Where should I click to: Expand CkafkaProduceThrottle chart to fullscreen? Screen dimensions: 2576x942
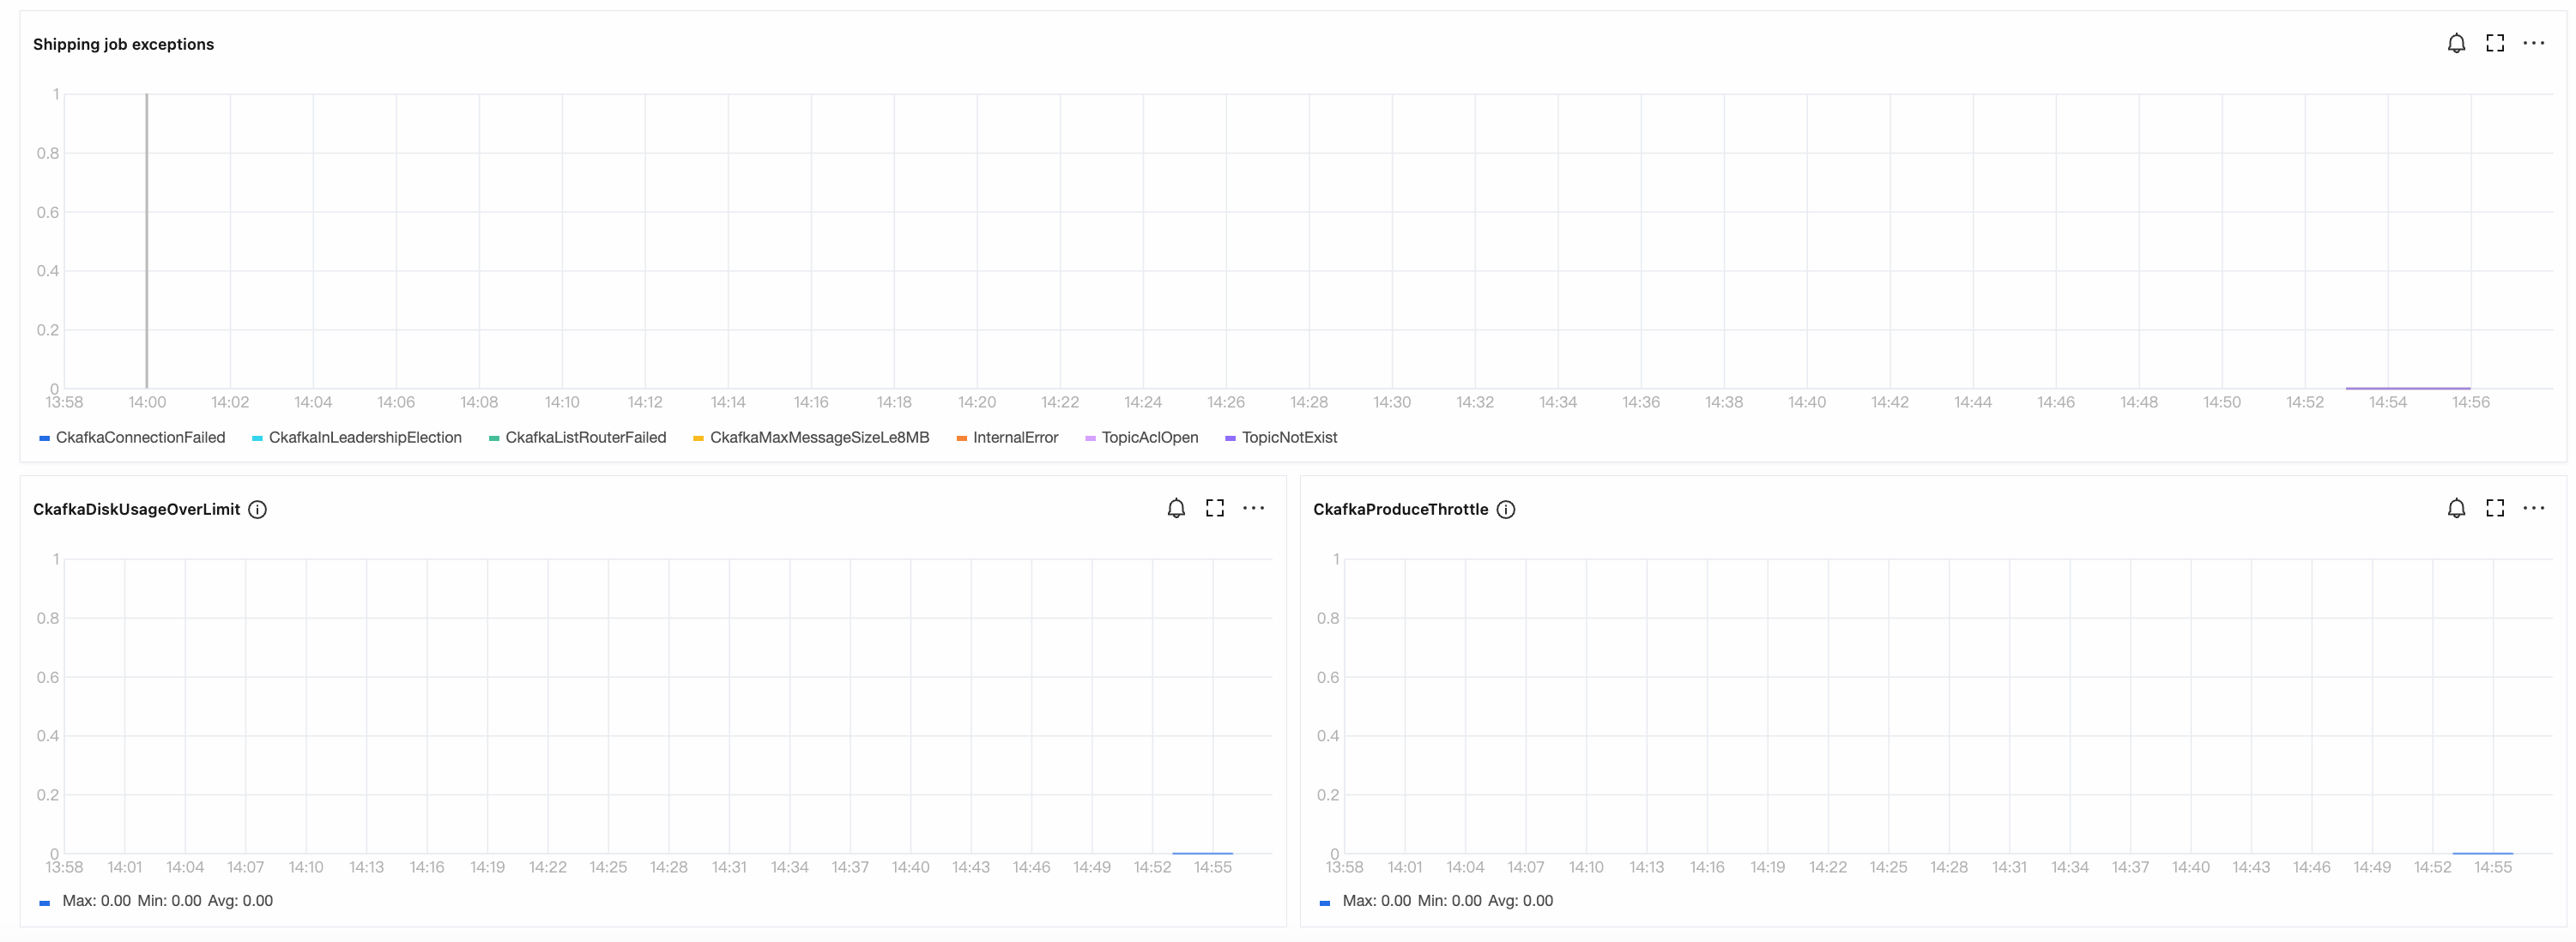[x=2495, y=508]
